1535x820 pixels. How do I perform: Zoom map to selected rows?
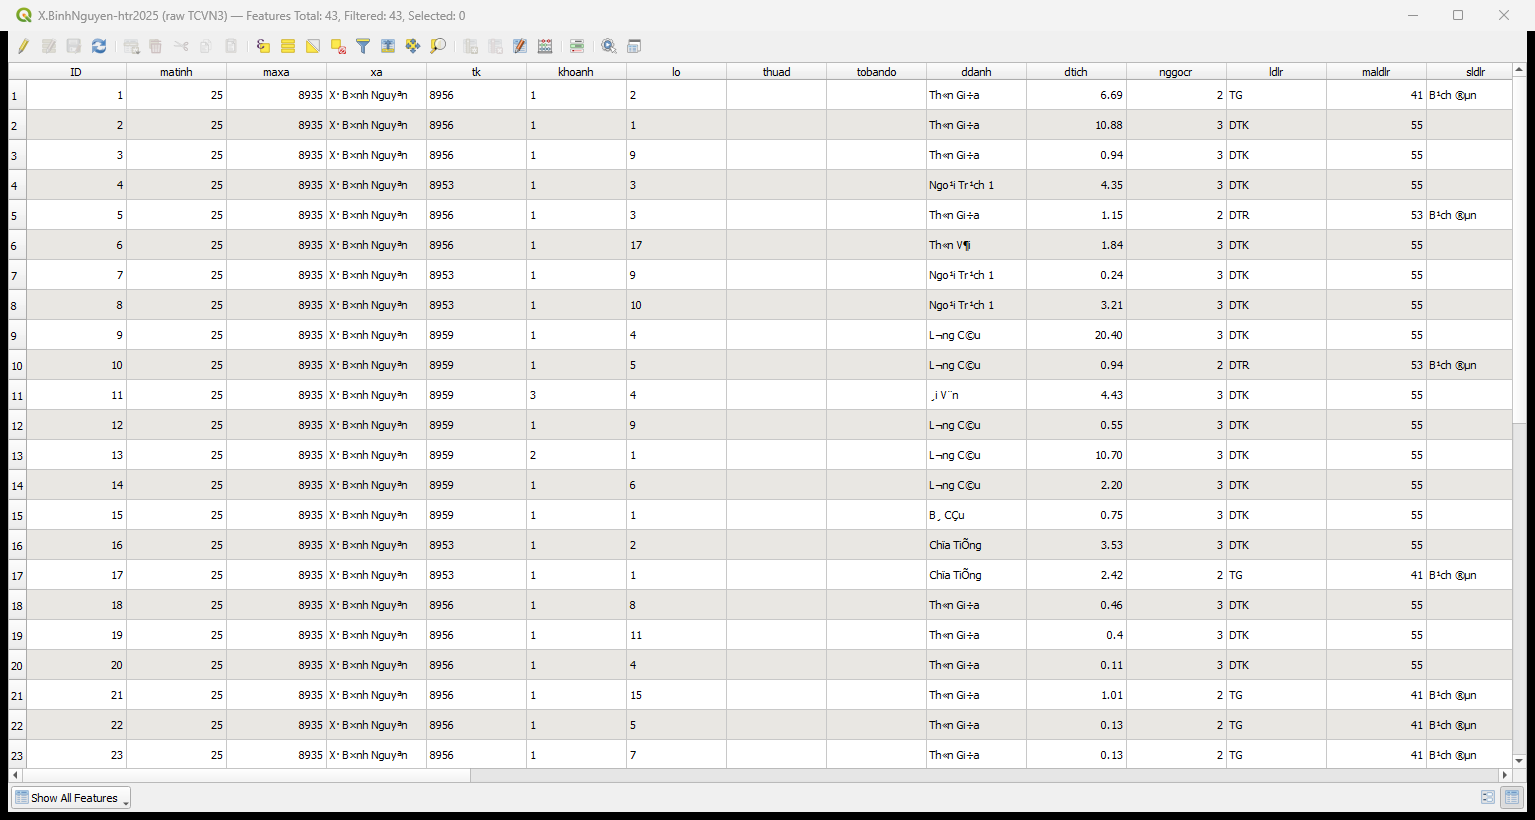438,46
